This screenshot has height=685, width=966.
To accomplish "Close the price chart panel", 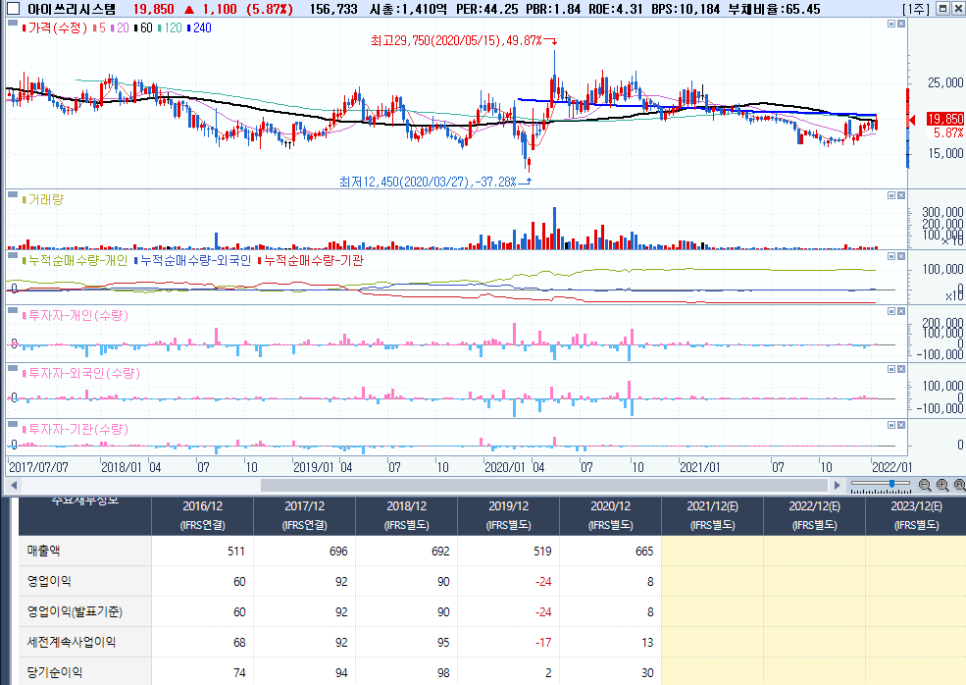I will [x=901, y=23].
